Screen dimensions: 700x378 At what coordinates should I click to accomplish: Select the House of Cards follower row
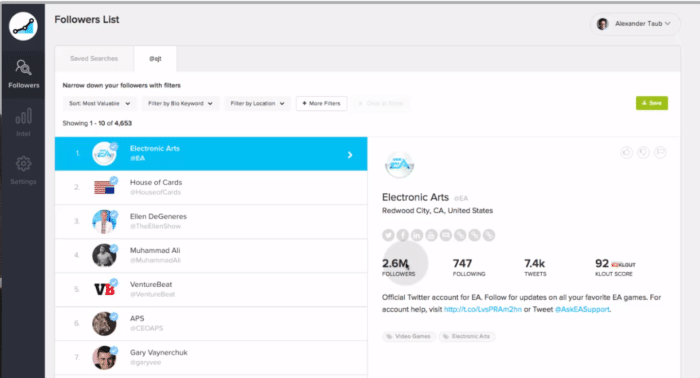(211, 187)
